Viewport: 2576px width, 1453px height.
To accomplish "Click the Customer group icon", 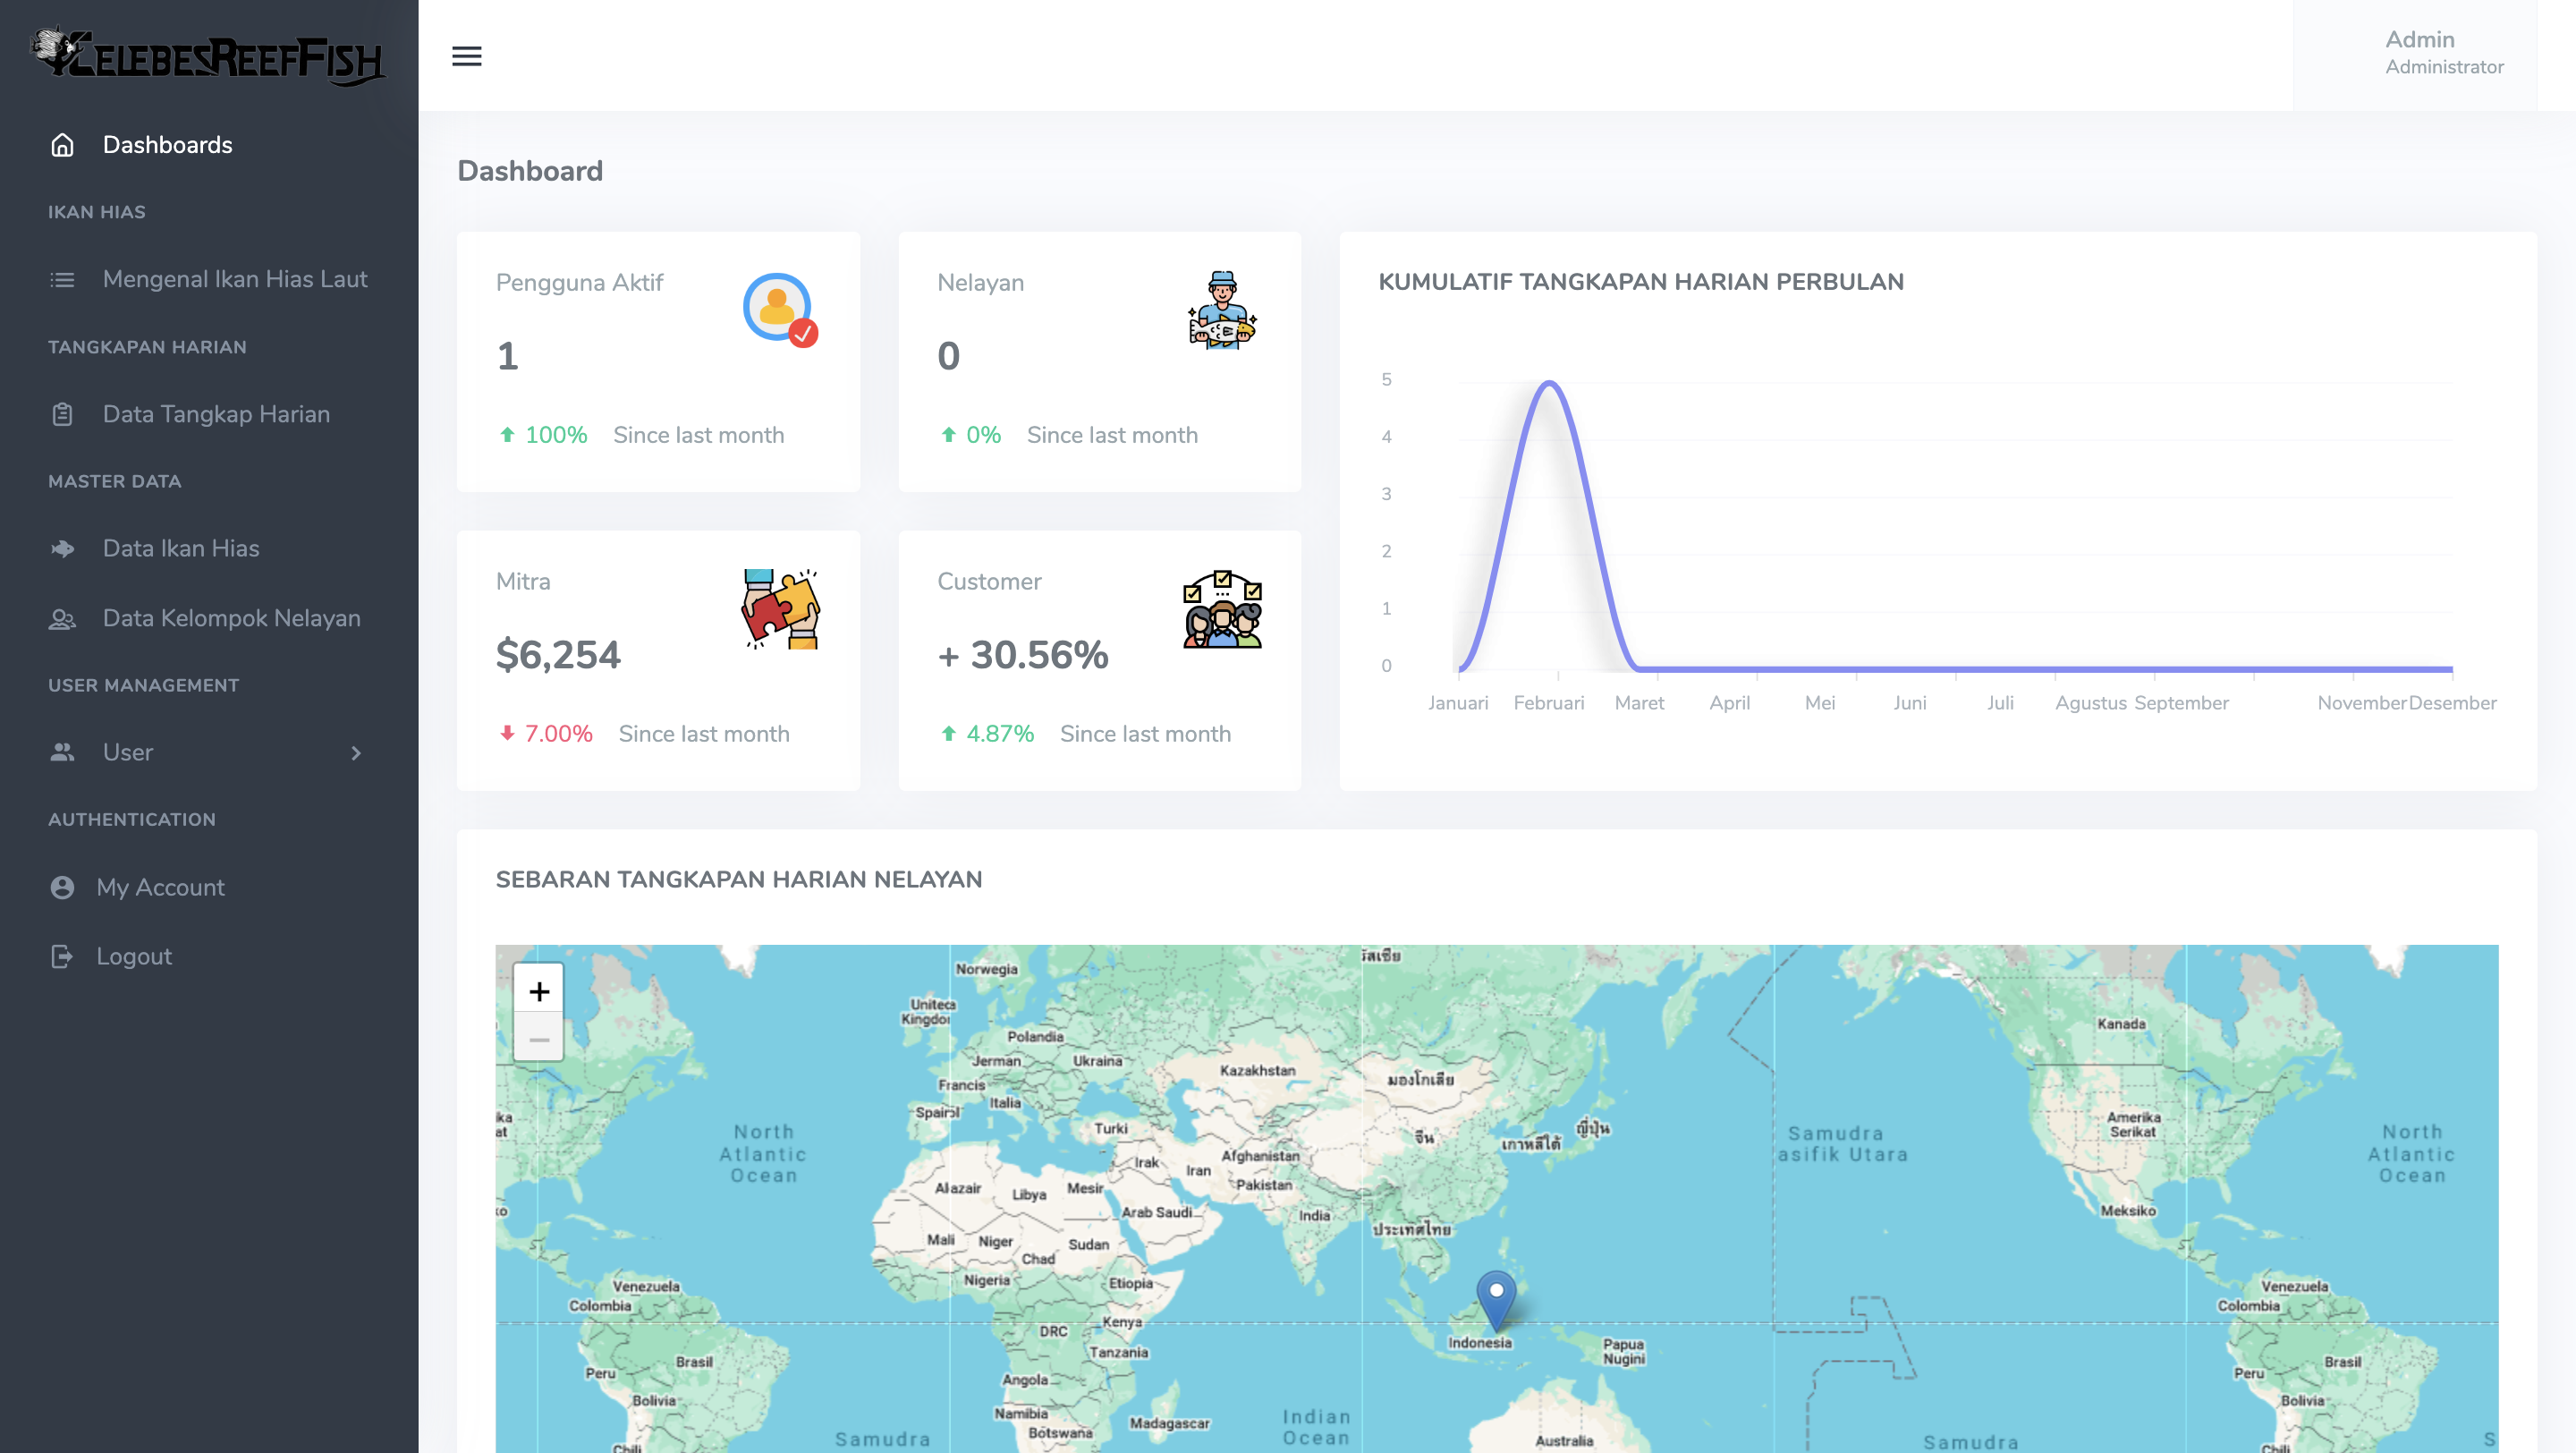I will click(x=1222, y=609).
